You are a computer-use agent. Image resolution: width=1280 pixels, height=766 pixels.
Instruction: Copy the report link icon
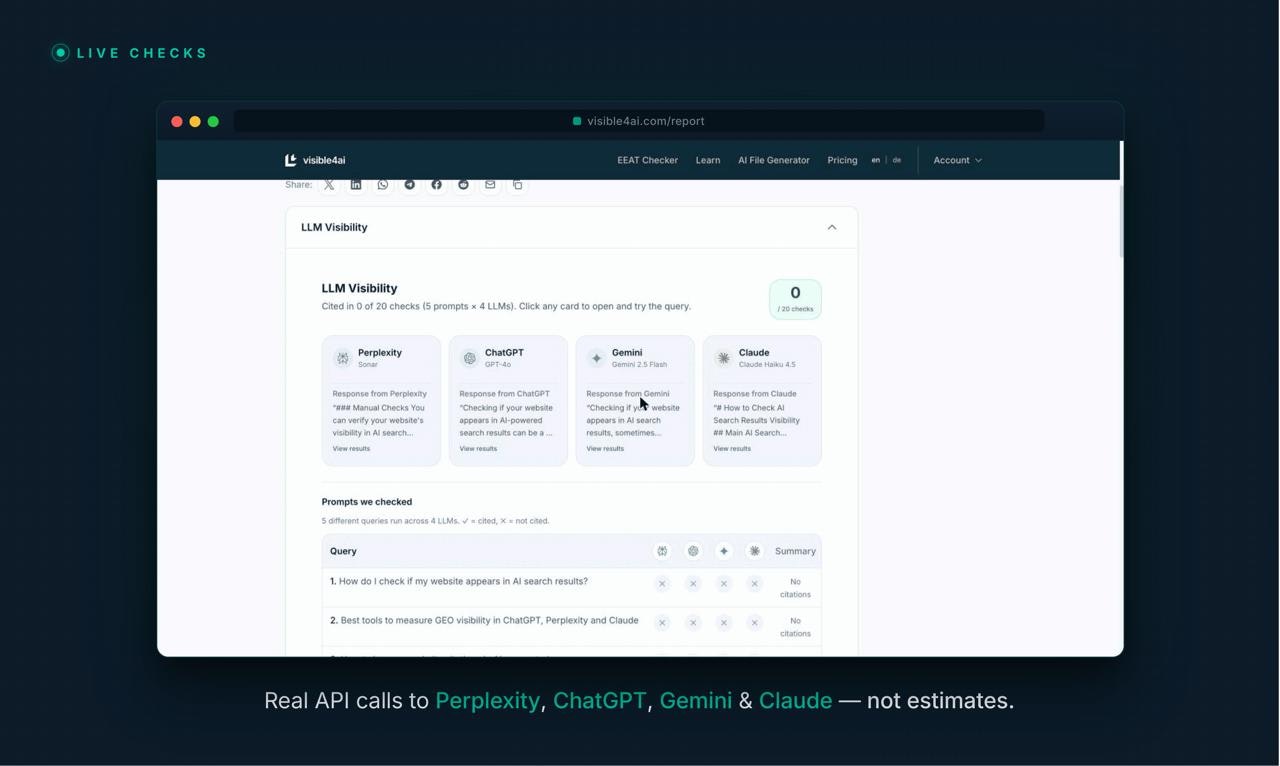pyautogui.click(x=517, y=185)
